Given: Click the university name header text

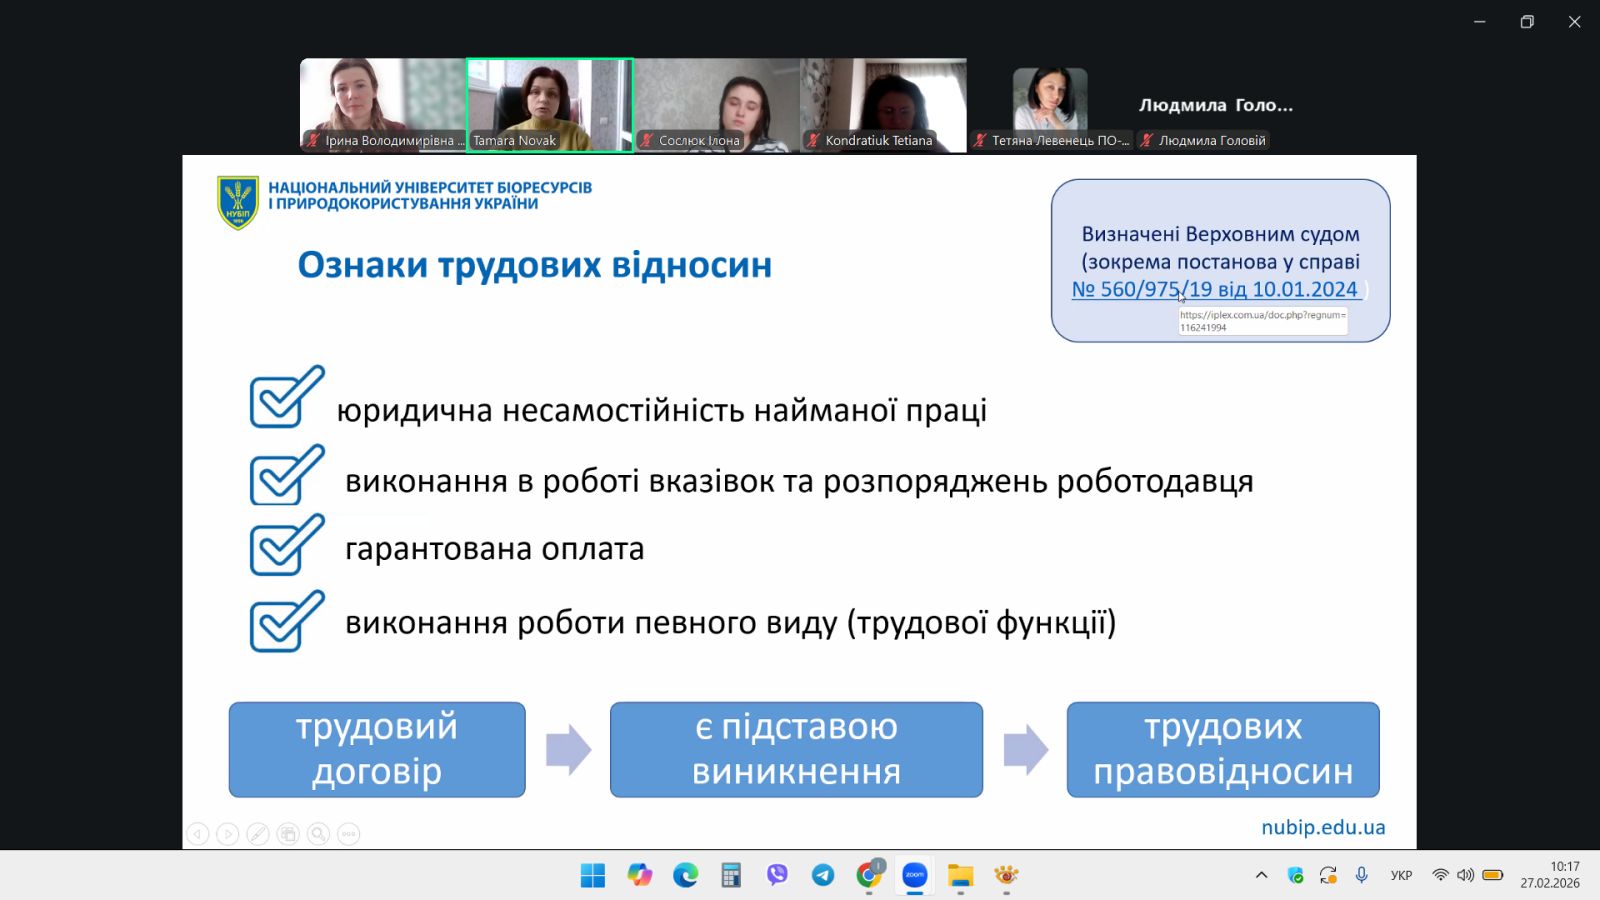Looking at the screenshot, I should [x=430, y=195].
